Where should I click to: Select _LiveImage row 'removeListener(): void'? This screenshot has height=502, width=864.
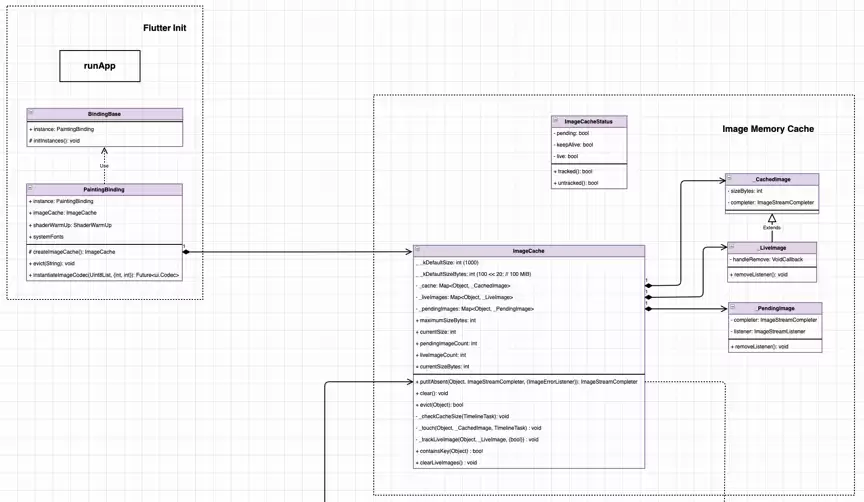(x=772, y=274)
